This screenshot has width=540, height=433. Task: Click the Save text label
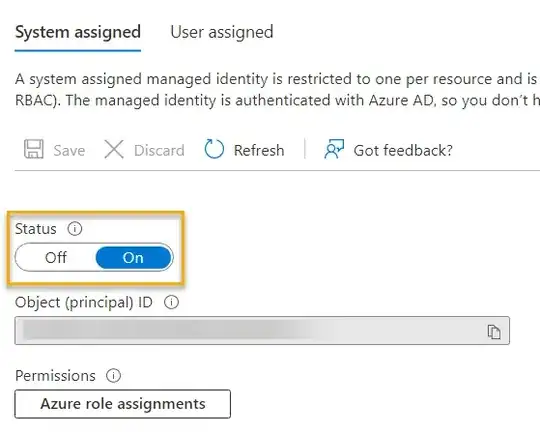point(69,151)
